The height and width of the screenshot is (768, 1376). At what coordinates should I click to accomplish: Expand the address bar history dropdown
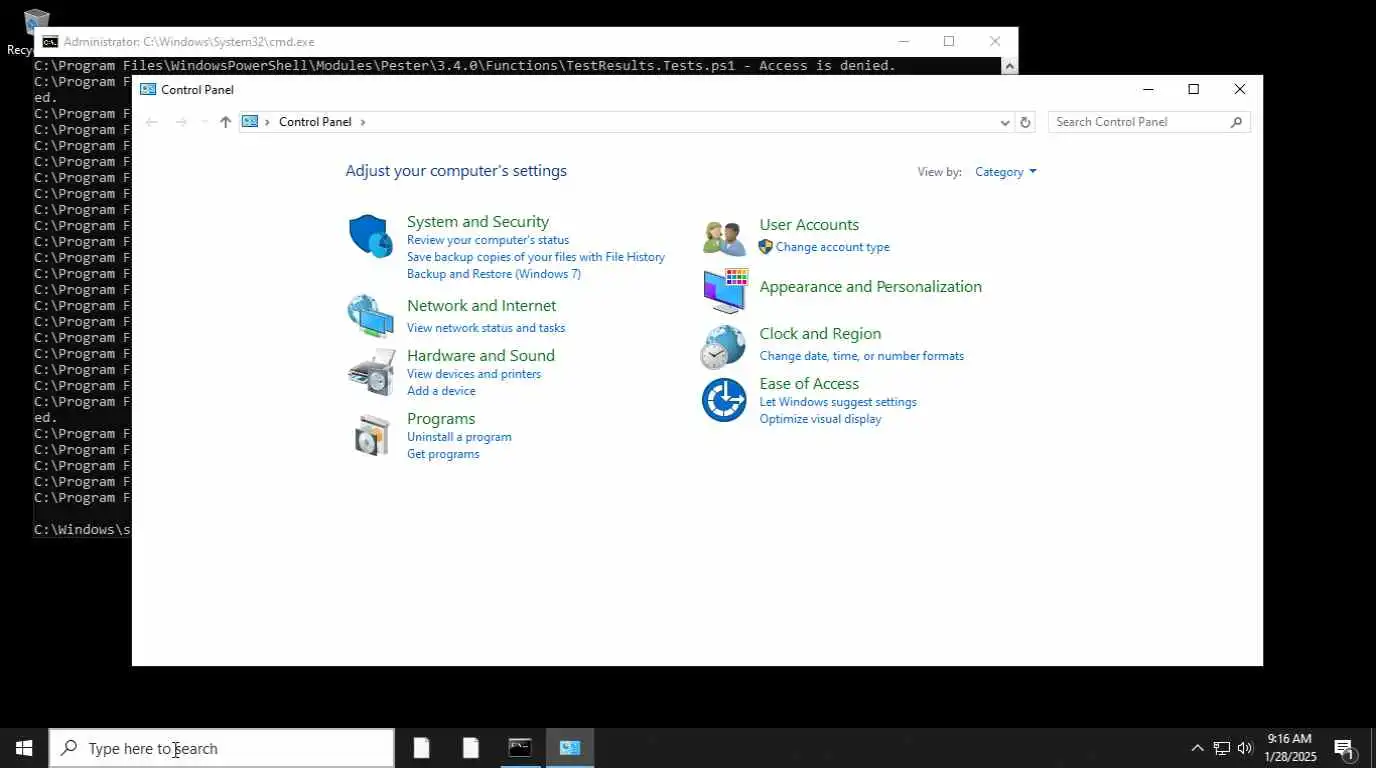(x=1005, y=122)
